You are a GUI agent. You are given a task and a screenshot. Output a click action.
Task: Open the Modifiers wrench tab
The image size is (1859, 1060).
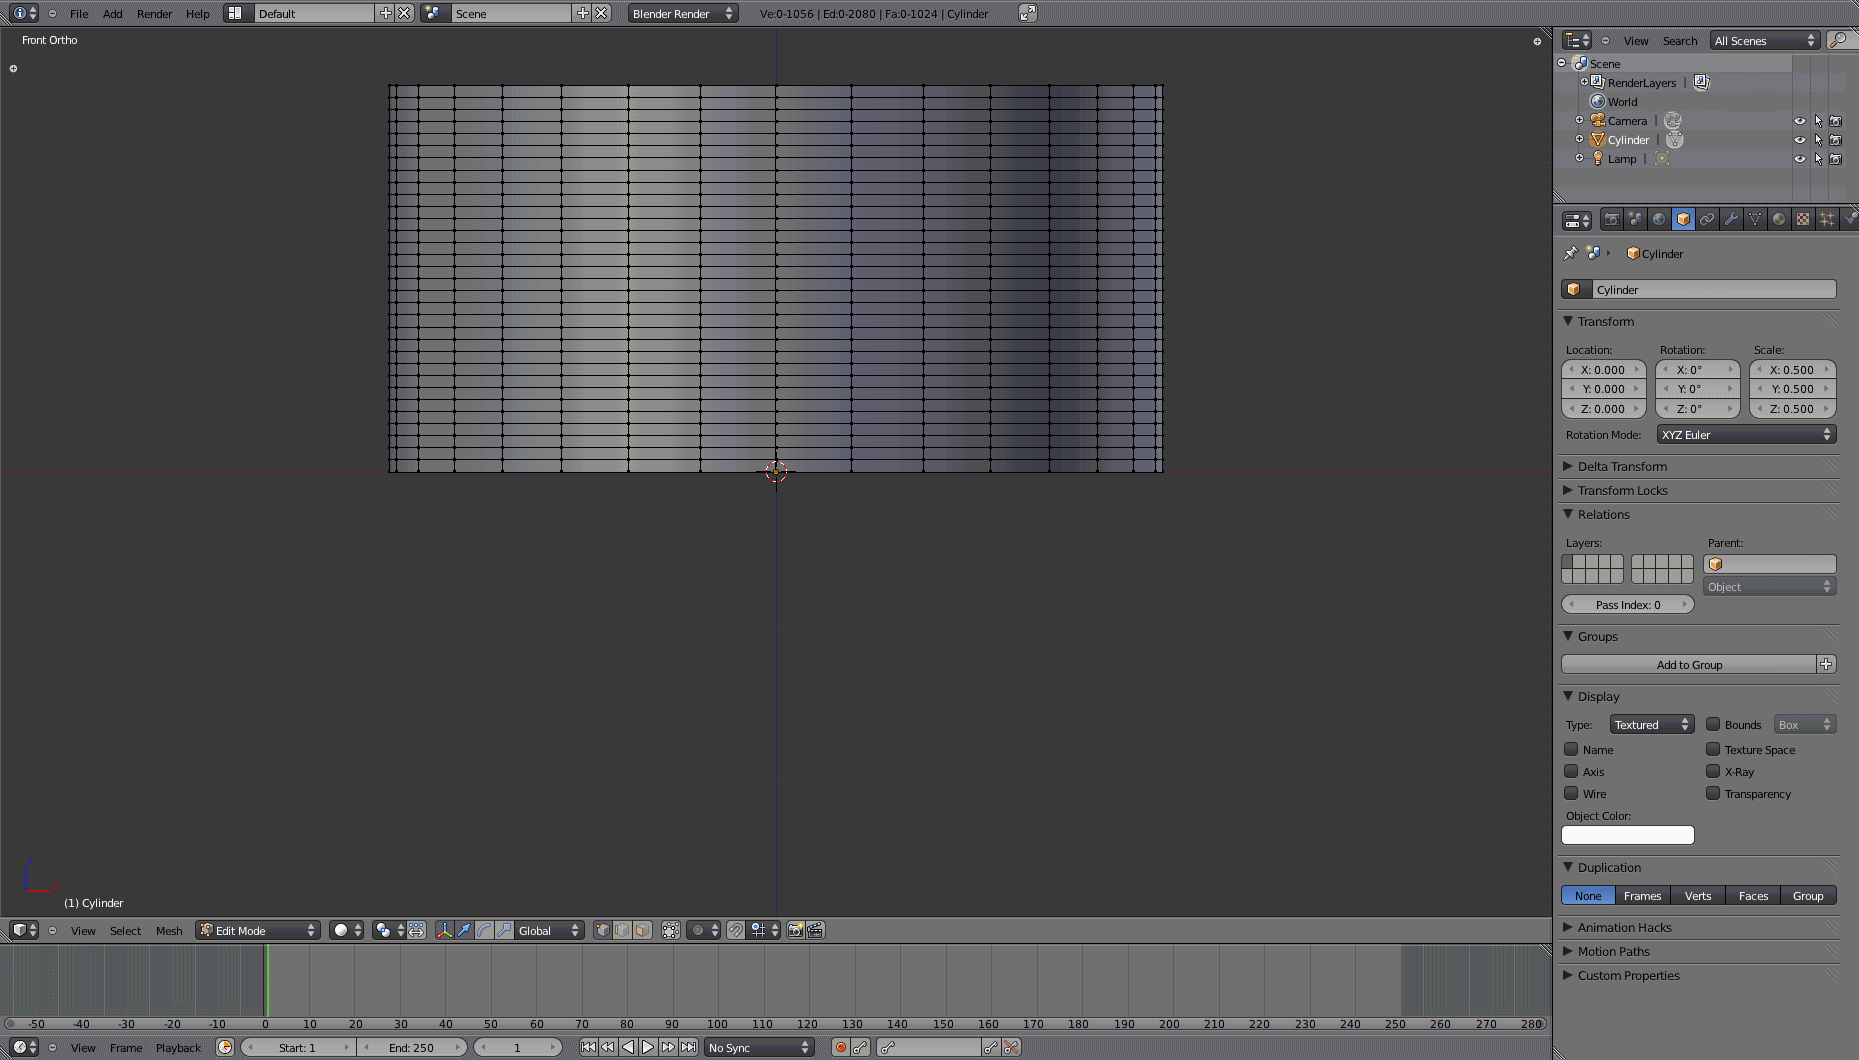(x=1731, y=220)
